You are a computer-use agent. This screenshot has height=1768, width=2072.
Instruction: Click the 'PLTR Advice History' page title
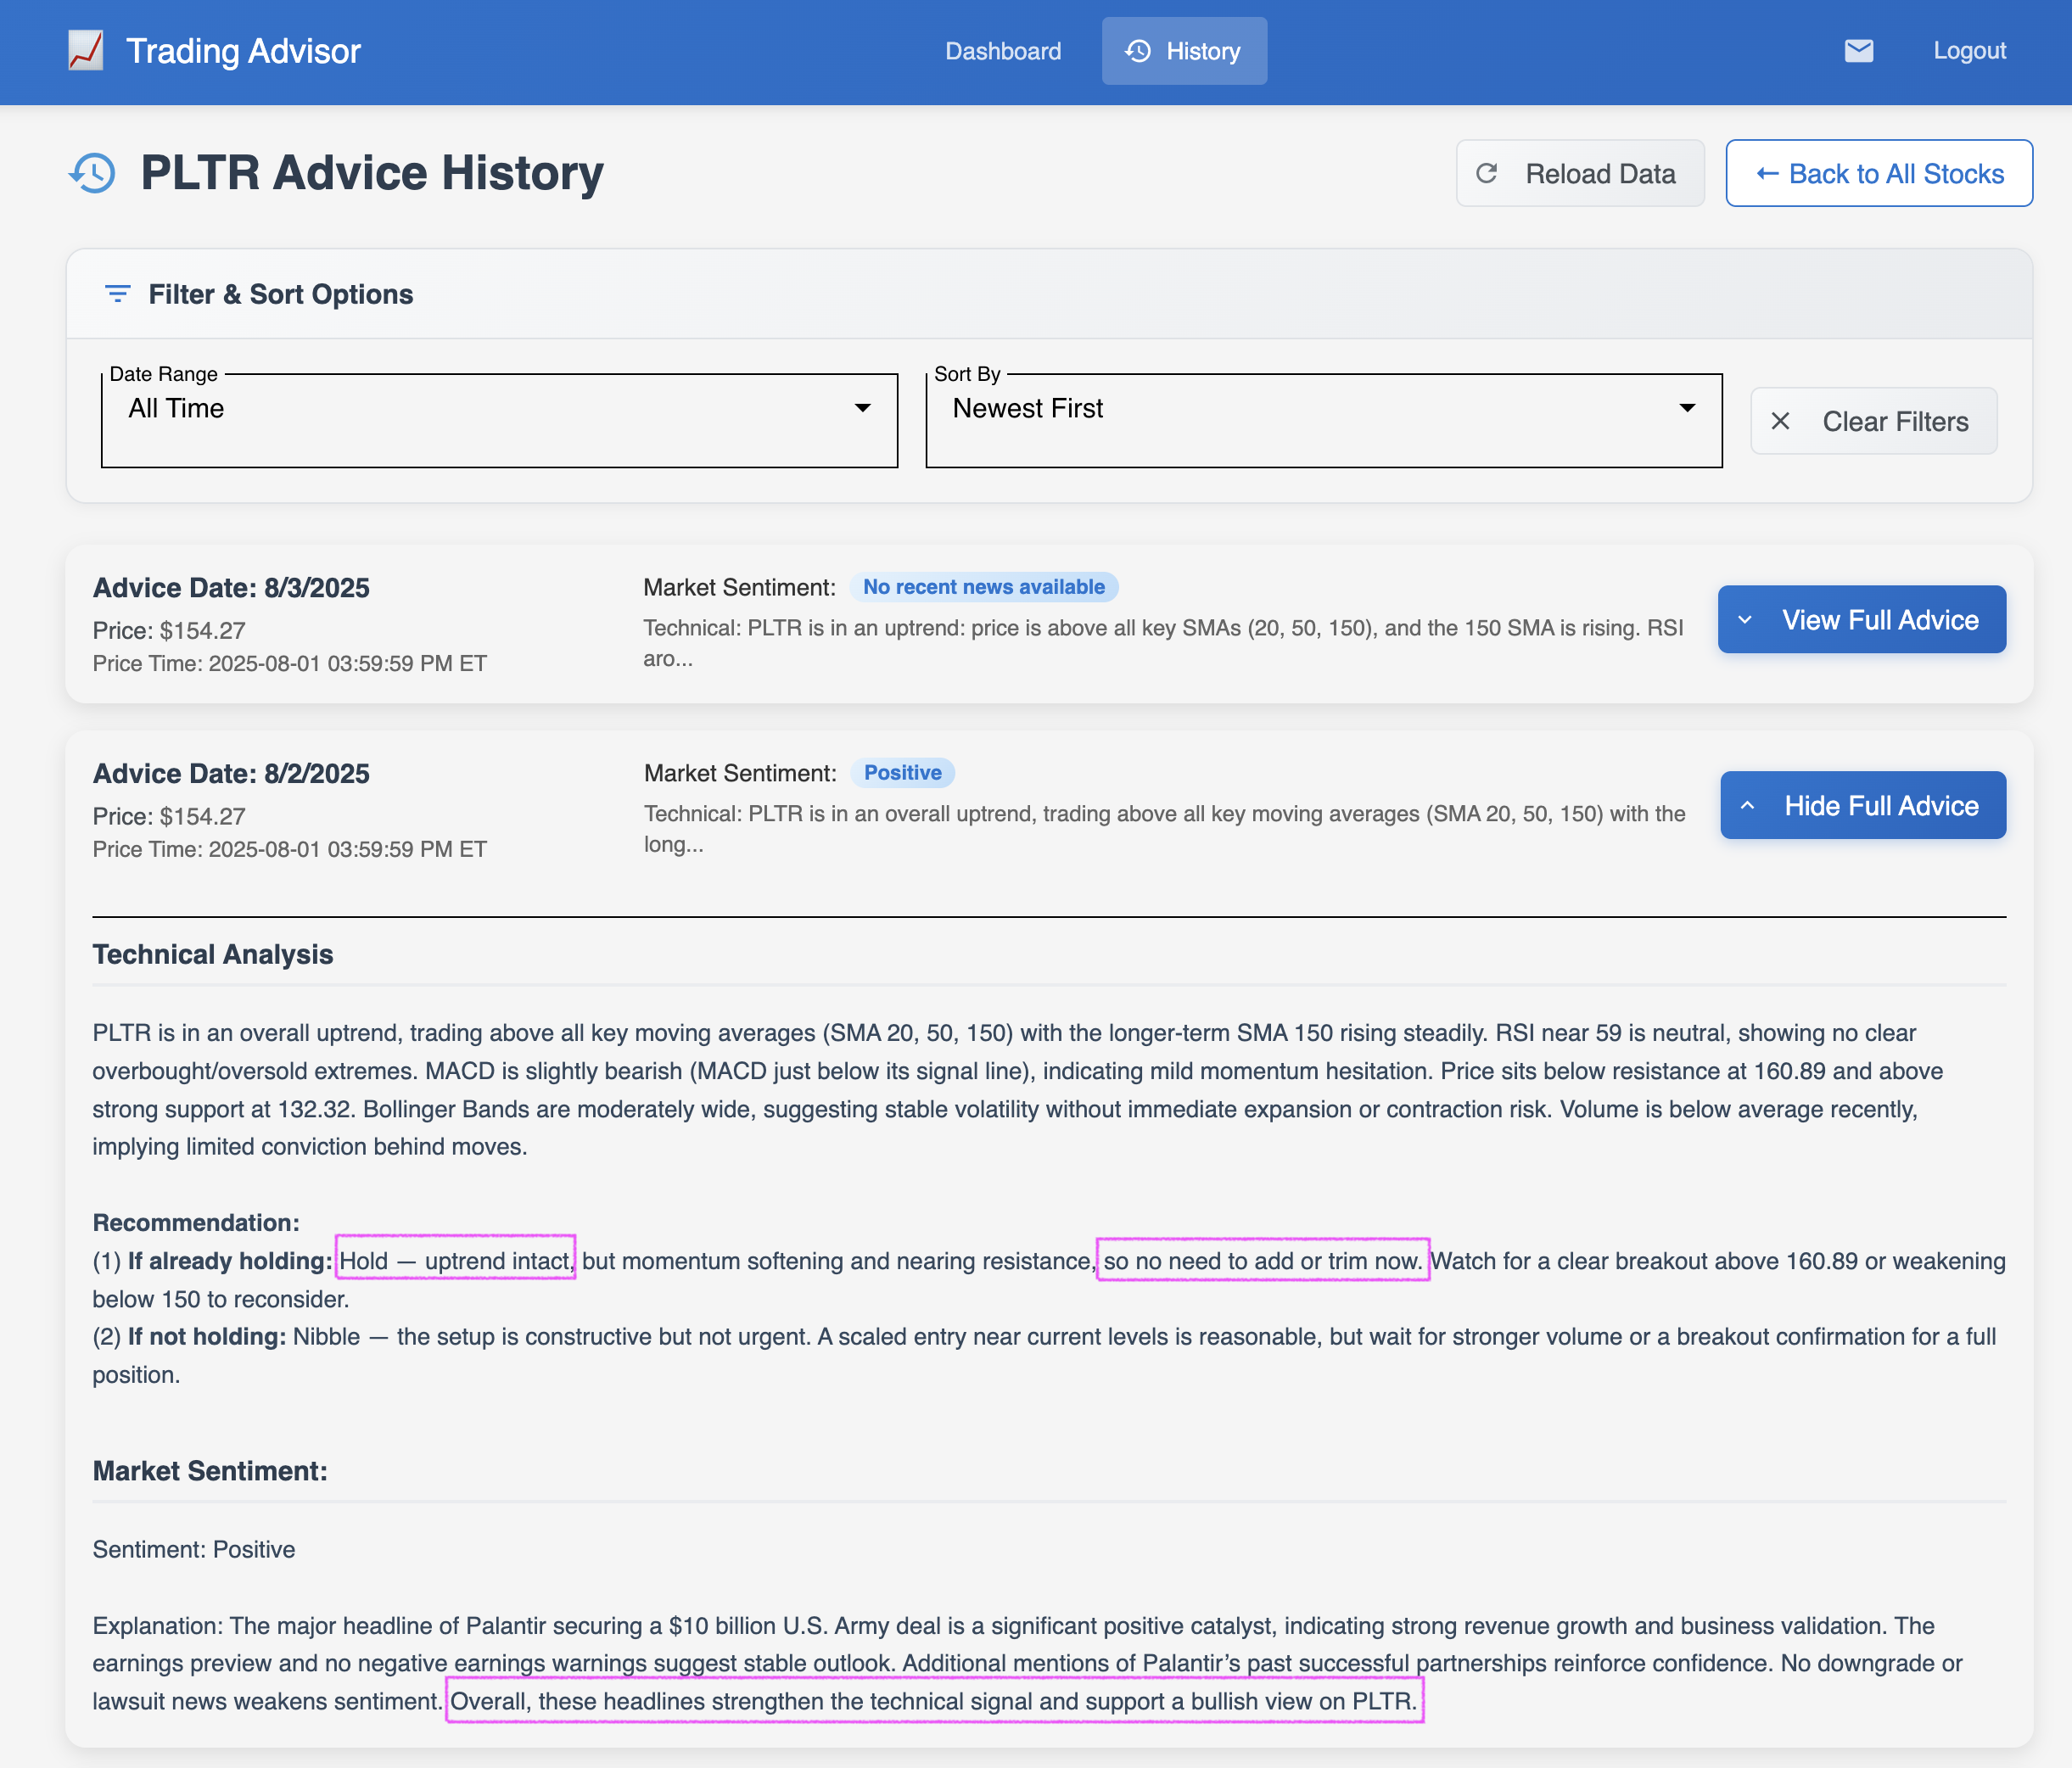click(372, 173)
